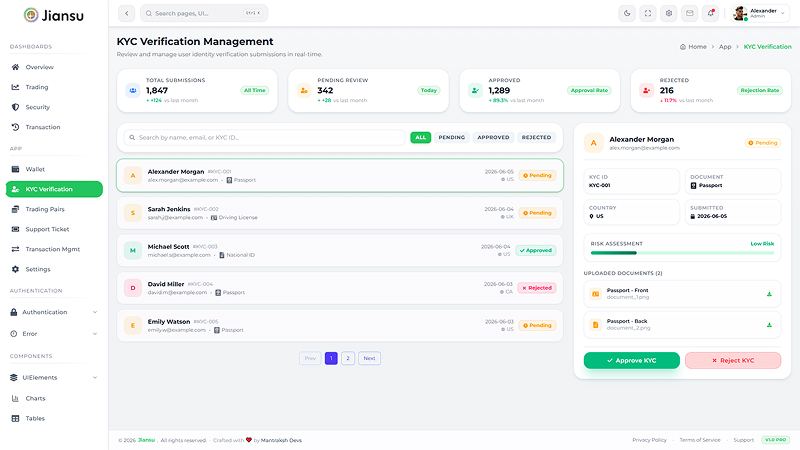Screen dimensions: 800x450
Task: Open mail envelope icon
Action: pos(690,13)
